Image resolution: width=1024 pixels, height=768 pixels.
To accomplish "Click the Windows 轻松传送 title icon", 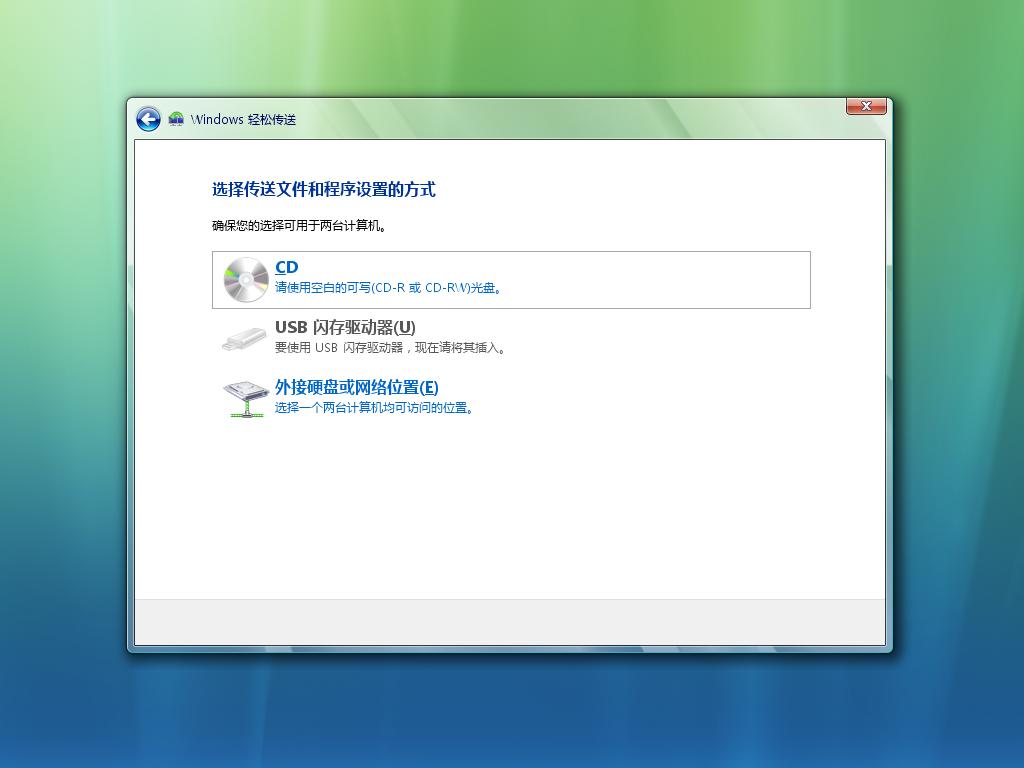I will click(176, 119).
